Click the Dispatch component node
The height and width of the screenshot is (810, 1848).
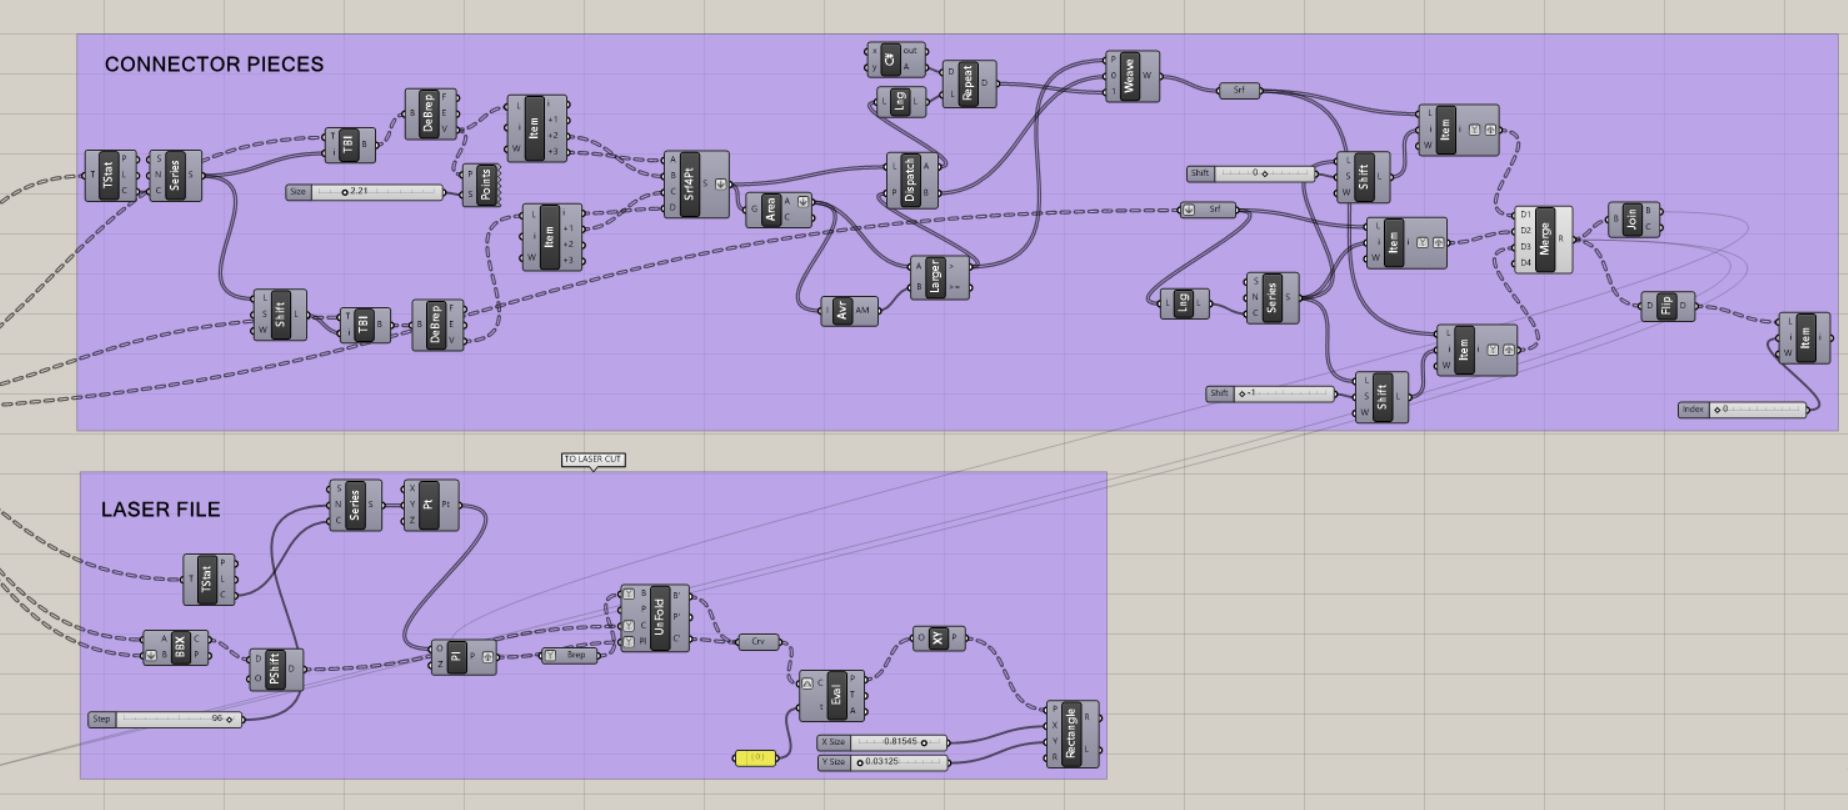(x=909, y=181)
